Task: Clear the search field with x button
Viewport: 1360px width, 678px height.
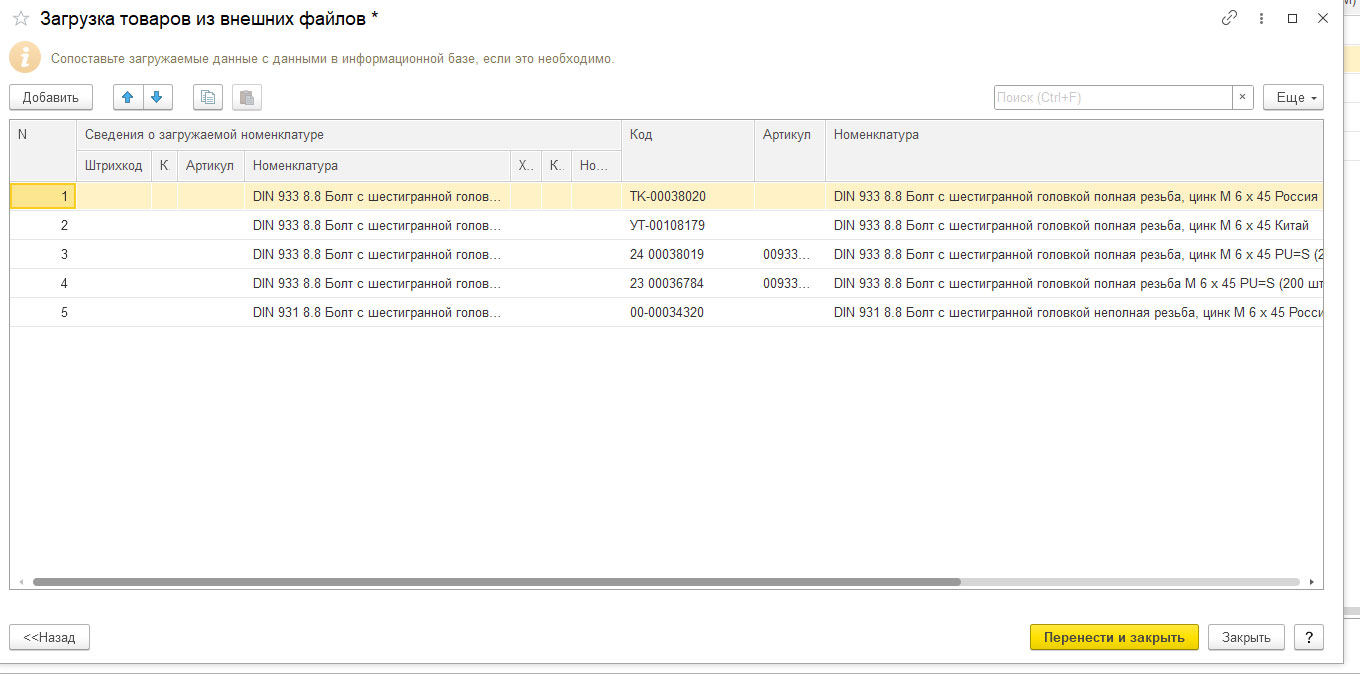Action: click(x=1243, y=97)
